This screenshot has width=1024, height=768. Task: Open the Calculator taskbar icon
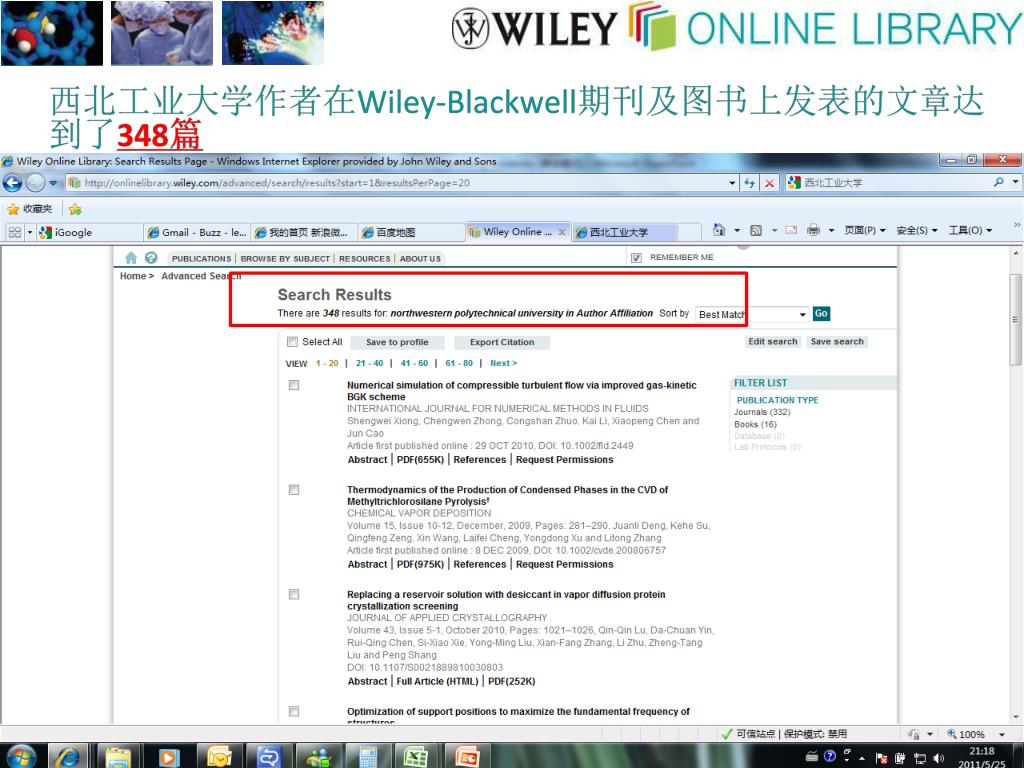[x=368, y=756]
